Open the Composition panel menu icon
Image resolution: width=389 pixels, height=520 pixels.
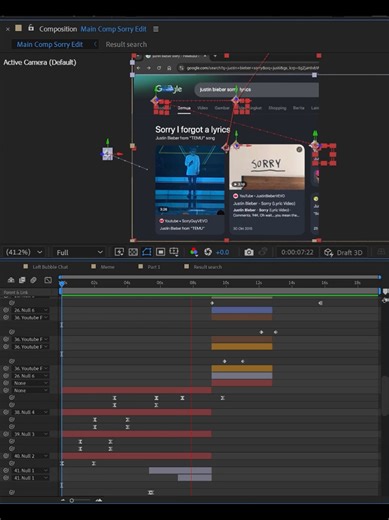tap(156, 29)
